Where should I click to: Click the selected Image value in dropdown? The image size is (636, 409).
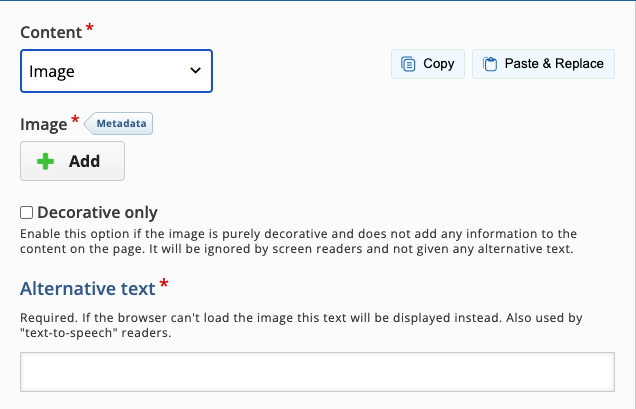[52, 71]
